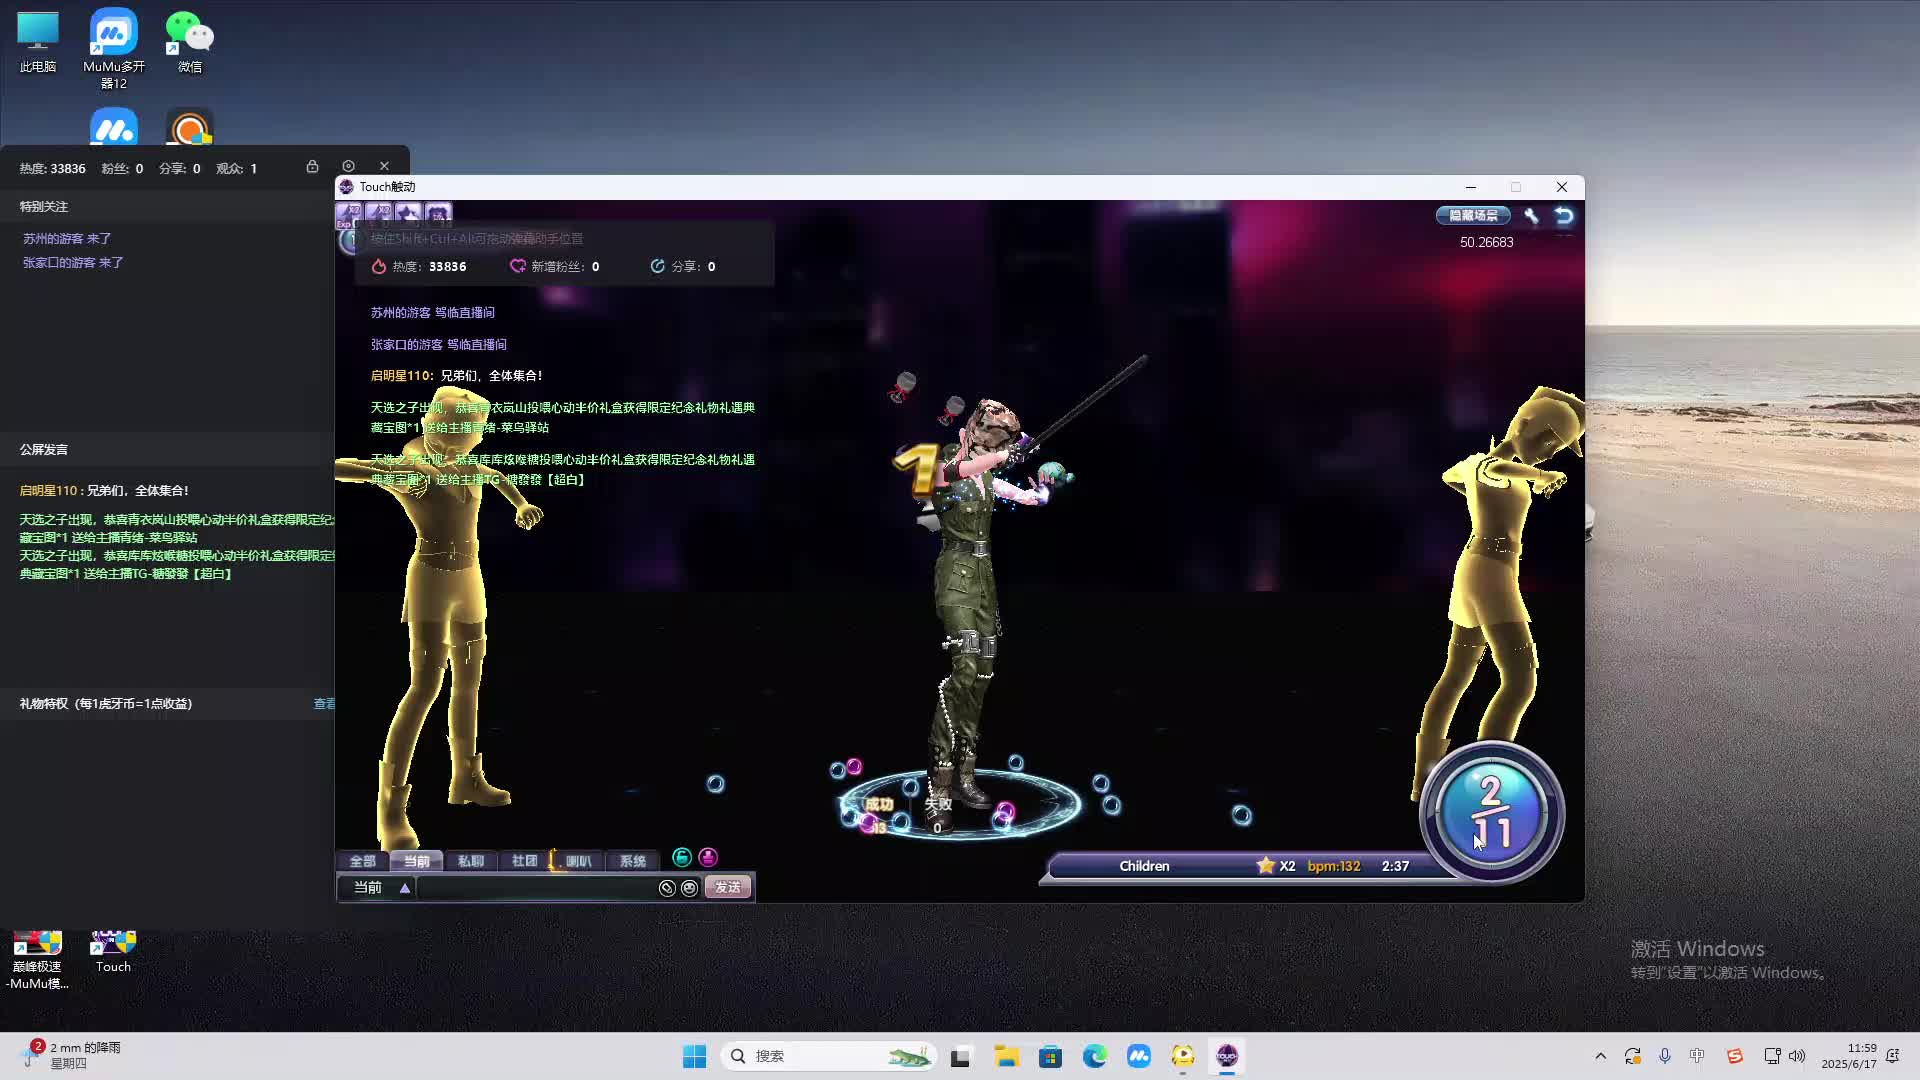Expand hidden system tray icons chevron
This screenshot has width=1920, height=1080.
coord(1600,1056)
